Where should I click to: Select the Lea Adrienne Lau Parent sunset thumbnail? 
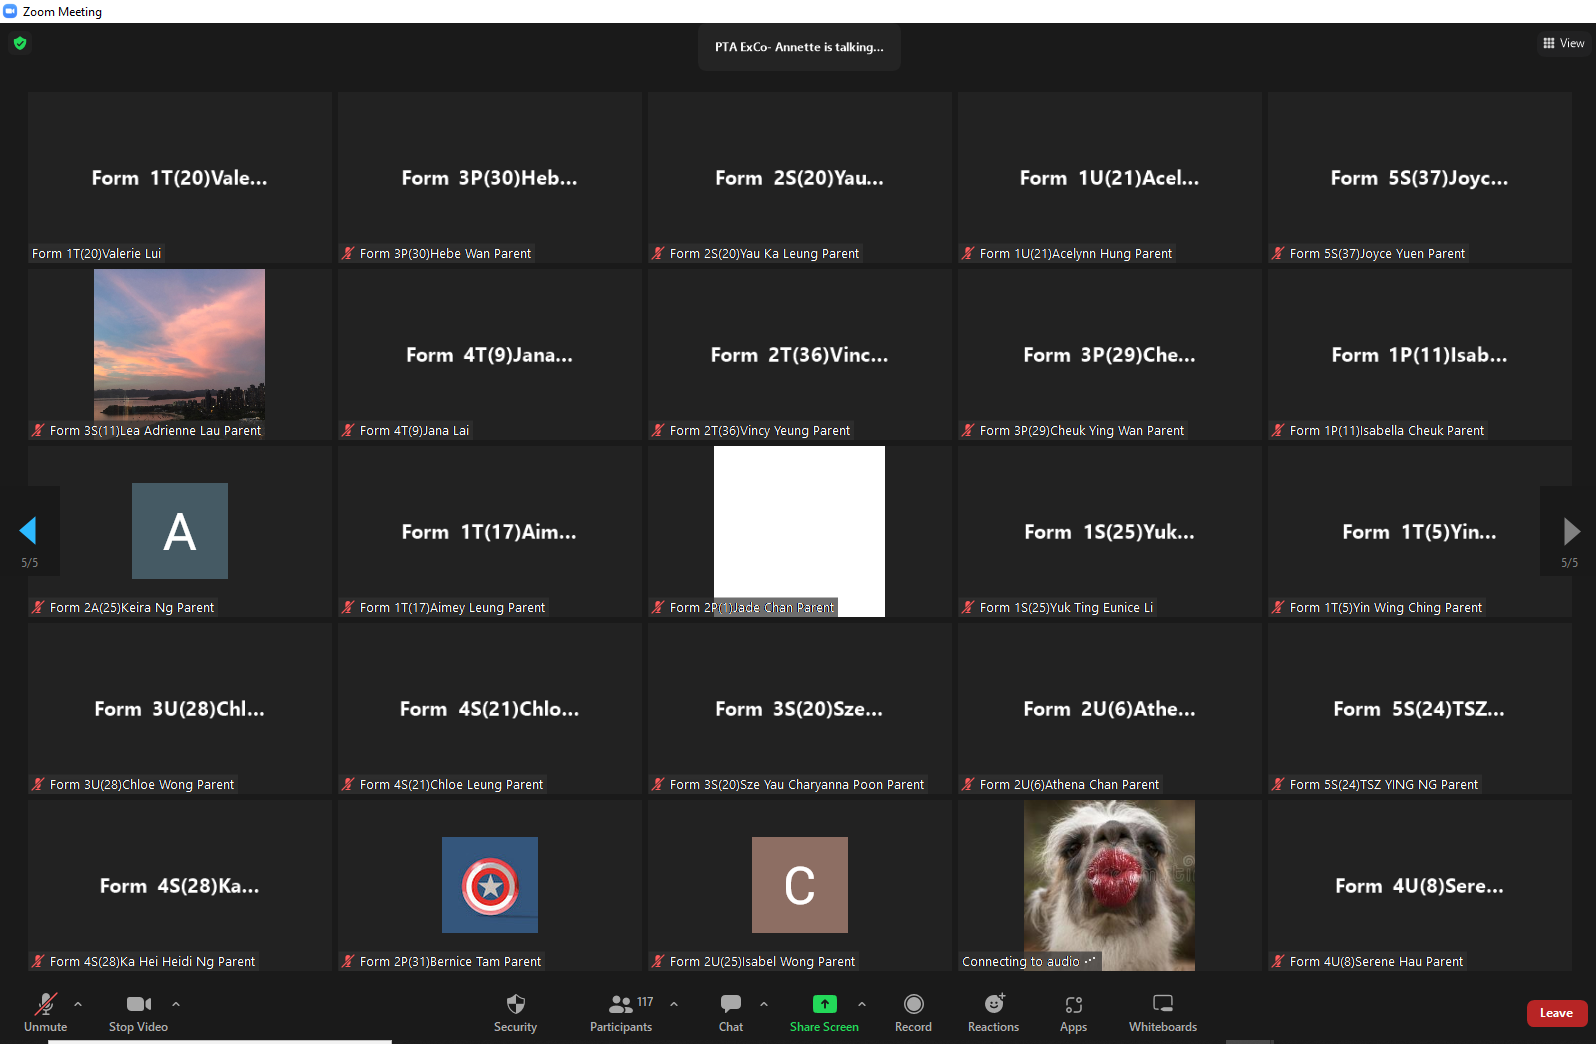click(179, 345)
